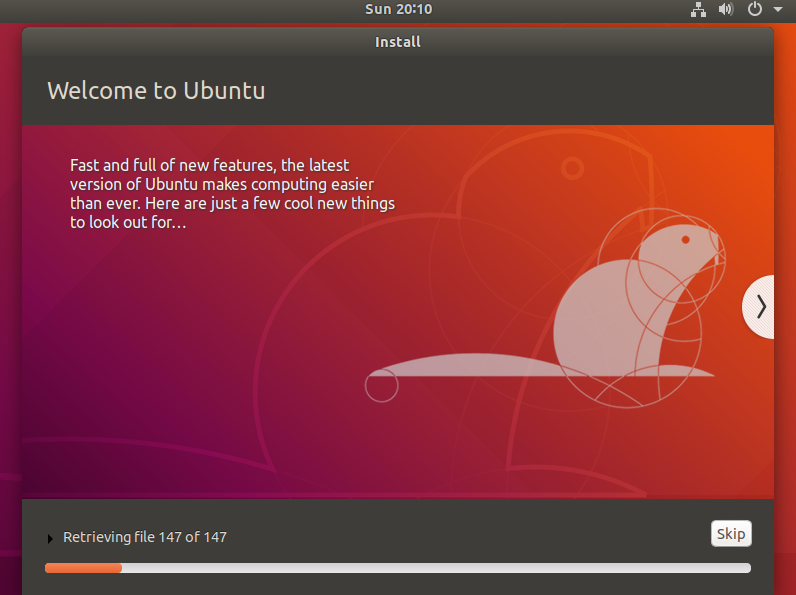Click the beaver illustration in slideshow
The width and height of the screenshot is (796, 595).
546,308
